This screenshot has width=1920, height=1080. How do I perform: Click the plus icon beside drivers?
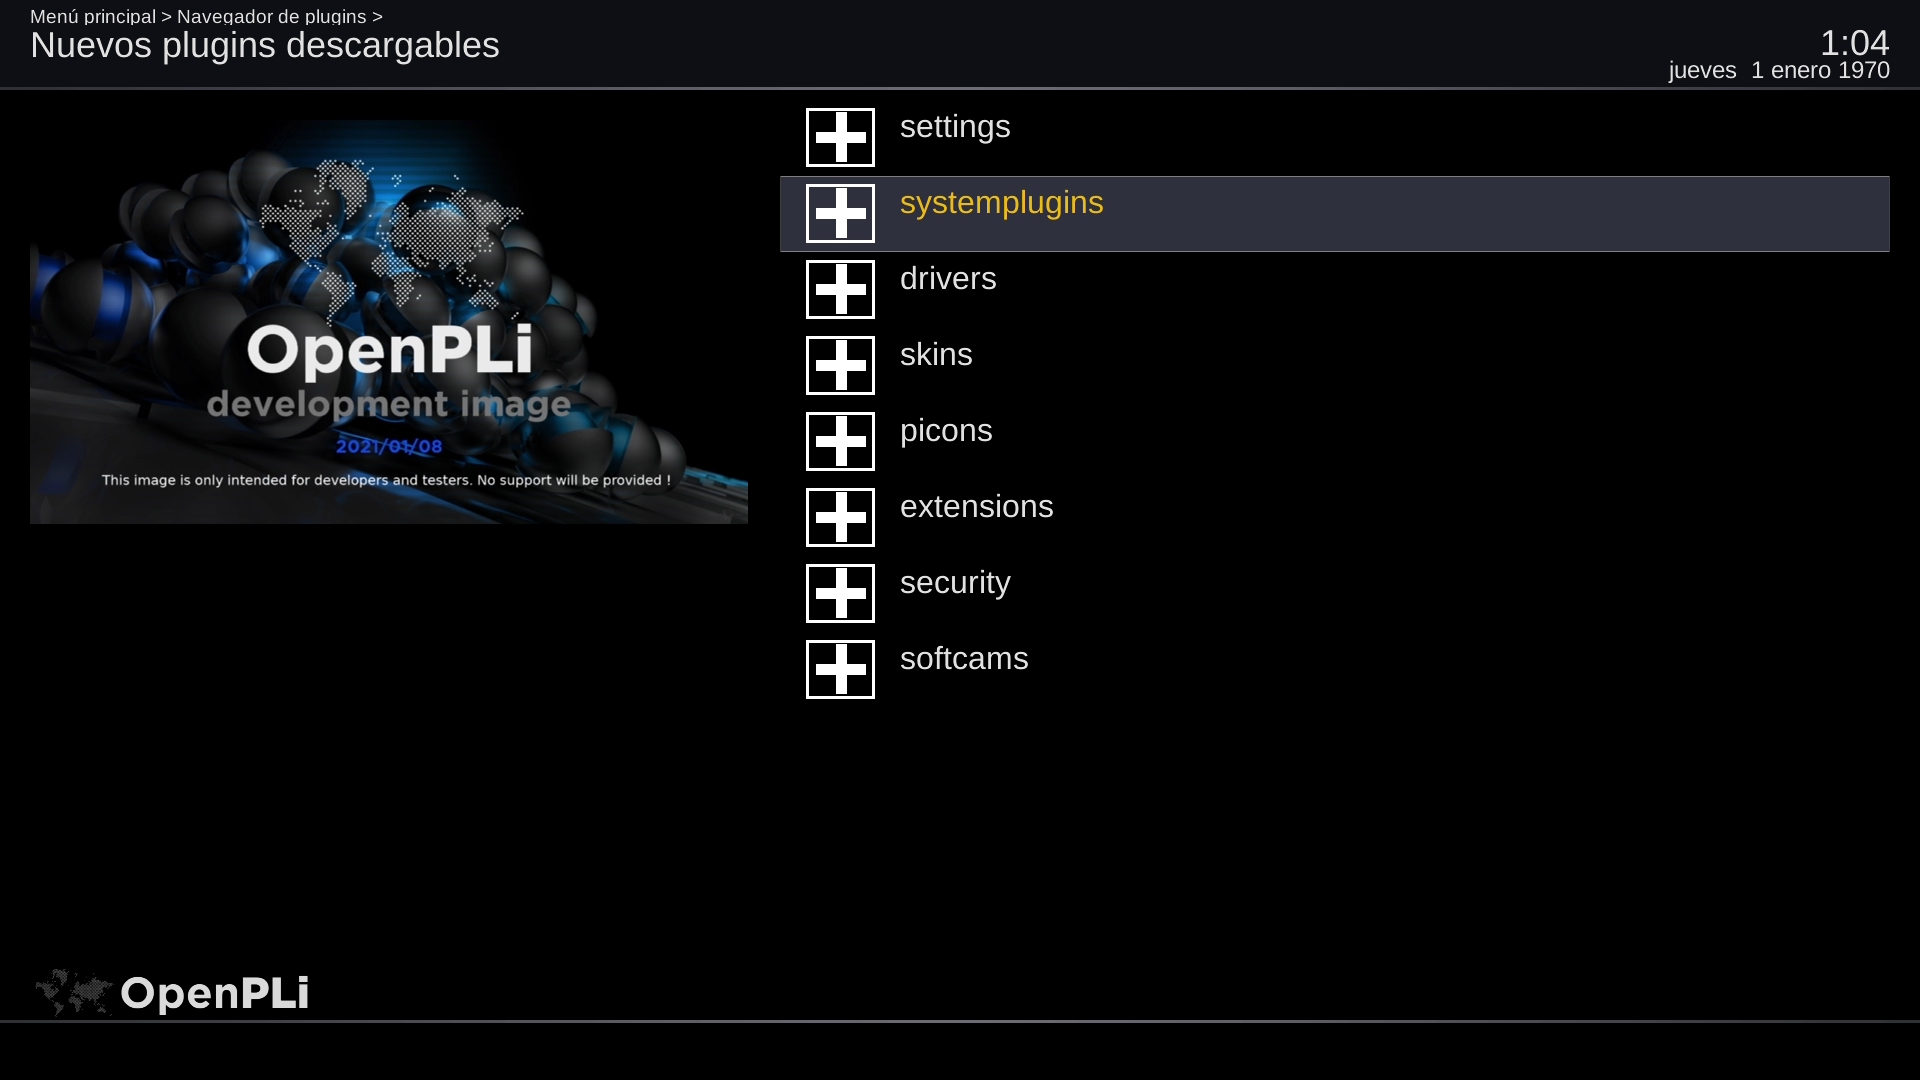(x=840, y=289)
